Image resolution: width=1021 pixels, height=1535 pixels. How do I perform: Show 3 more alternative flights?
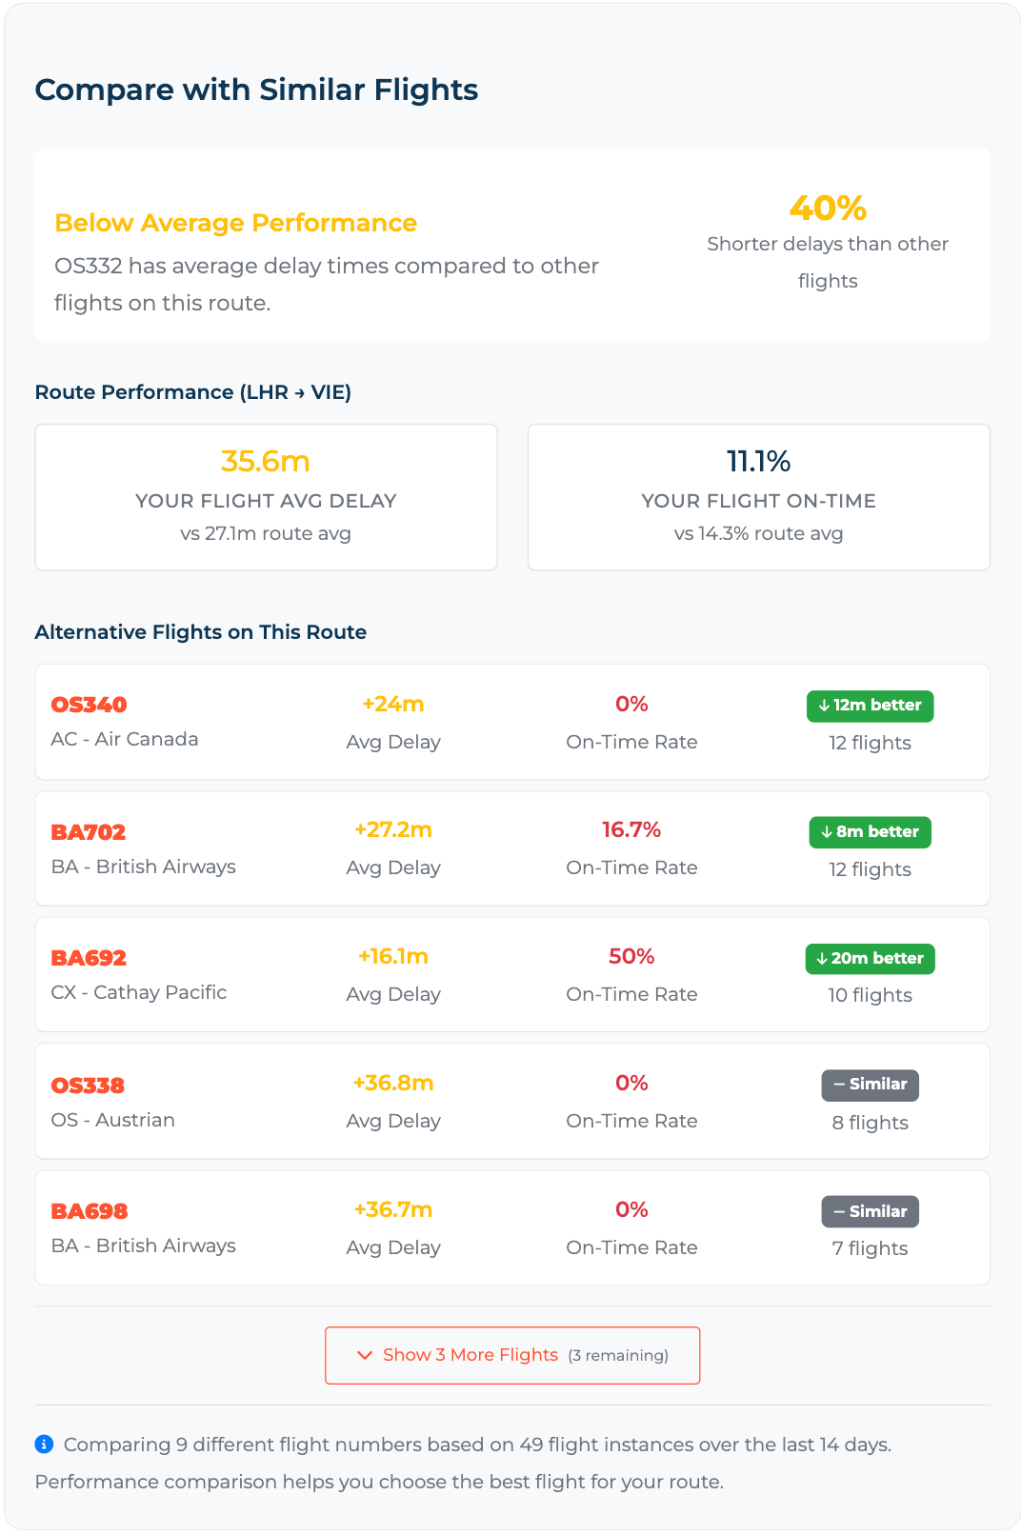(512, 1355)
